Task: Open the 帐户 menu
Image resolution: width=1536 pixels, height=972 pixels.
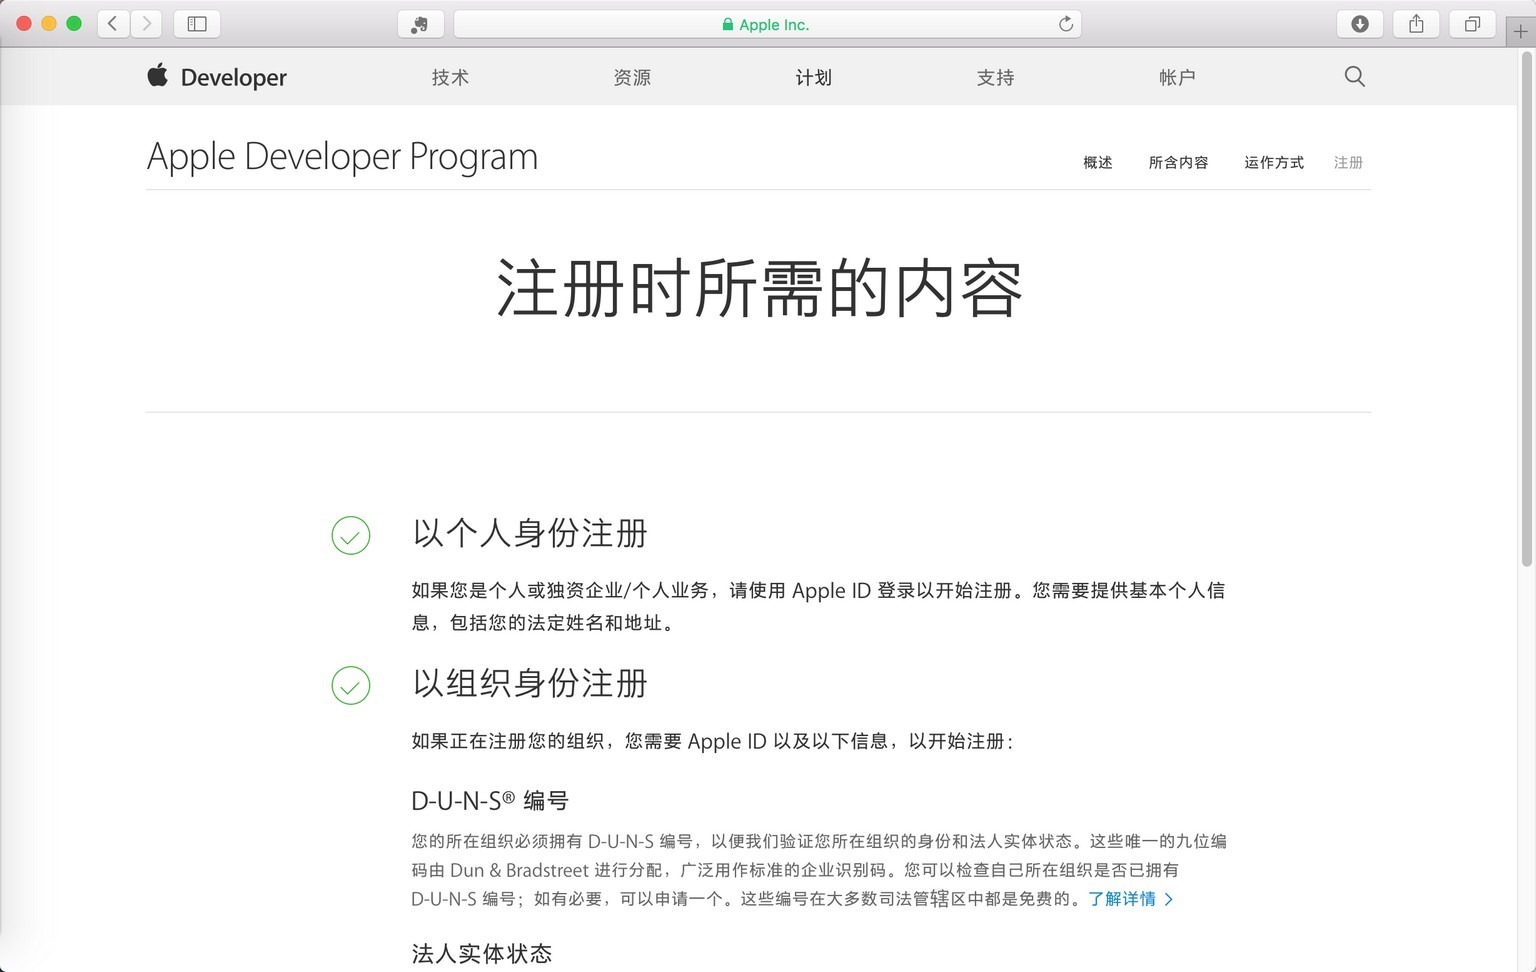Action: [1177, 78]
